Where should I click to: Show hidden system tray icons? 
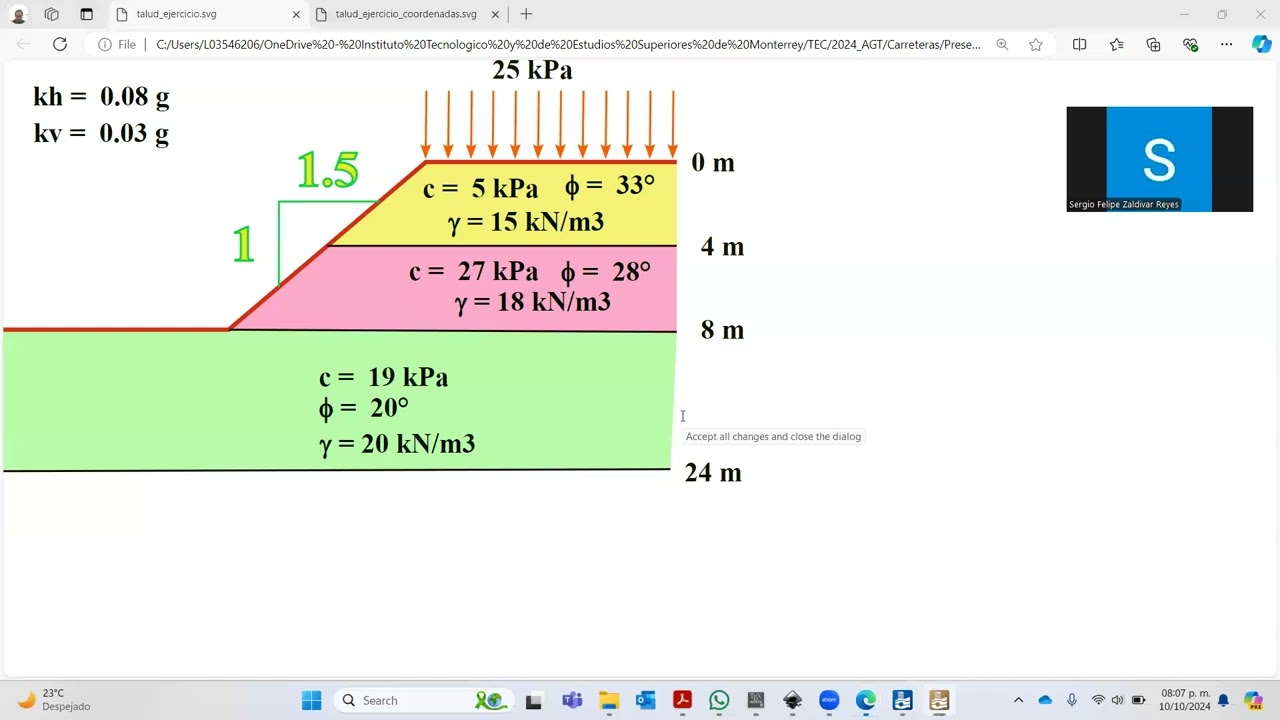pyautogui.click(x=1018, y=700)
